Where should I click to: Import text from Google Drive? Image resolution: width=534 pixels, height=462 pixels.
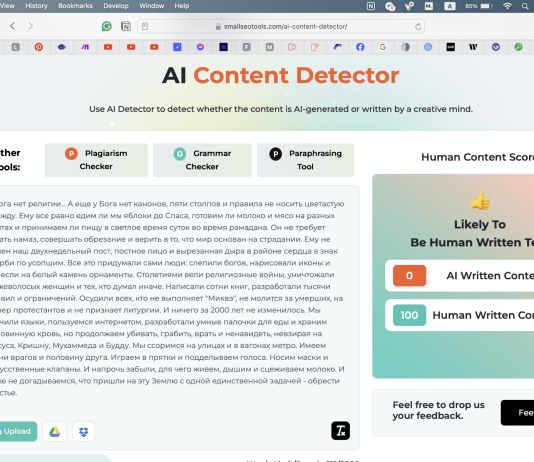coord(54,432)
